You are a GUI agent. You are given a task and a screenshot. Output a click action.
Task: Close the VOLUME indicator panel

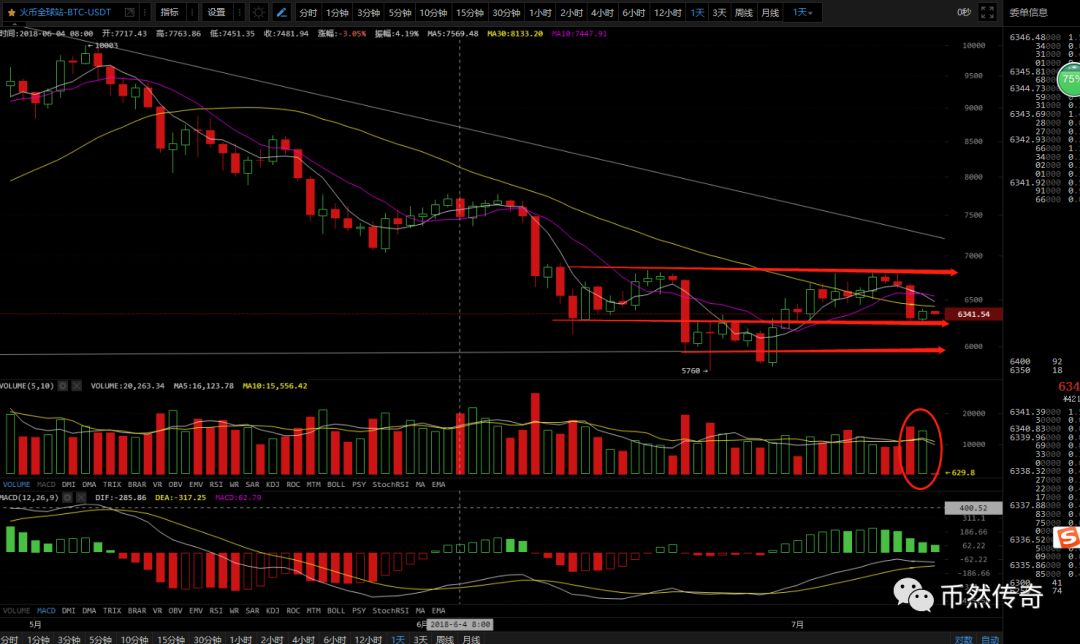pos(76,386)
